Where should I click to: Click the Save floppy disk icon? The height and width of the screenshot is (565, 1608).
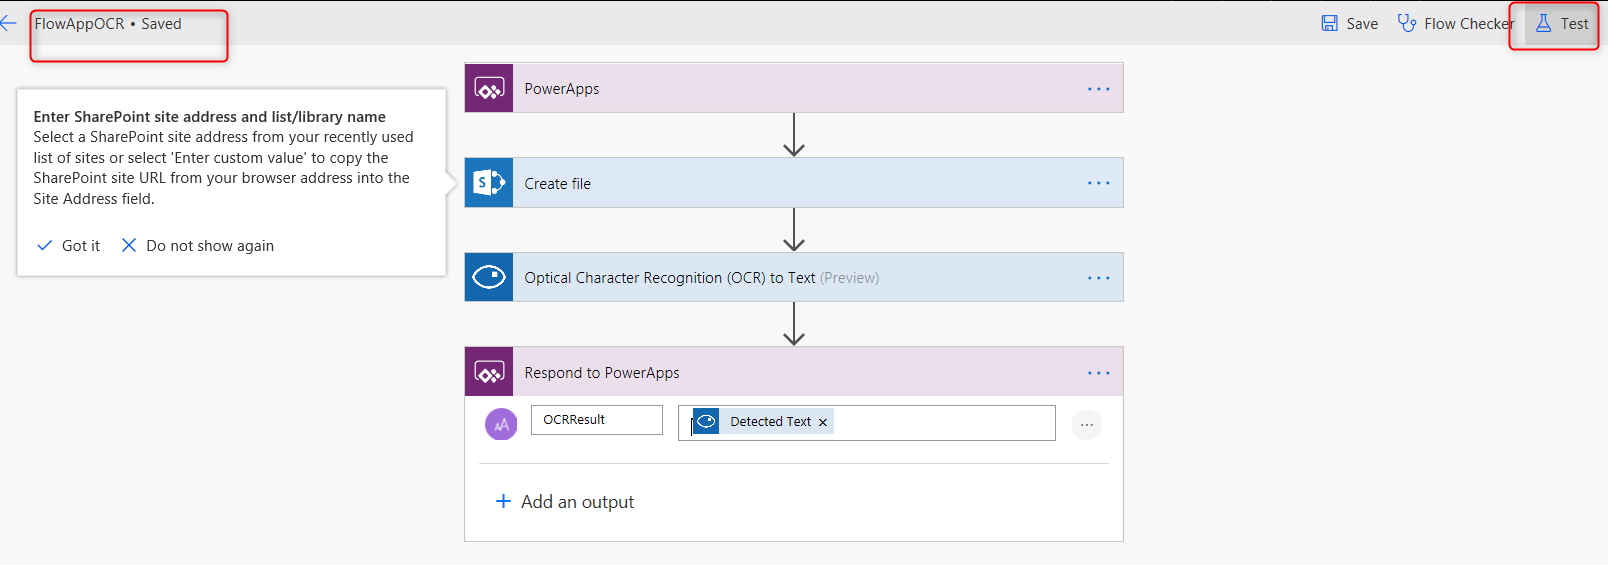(1329, 23)
